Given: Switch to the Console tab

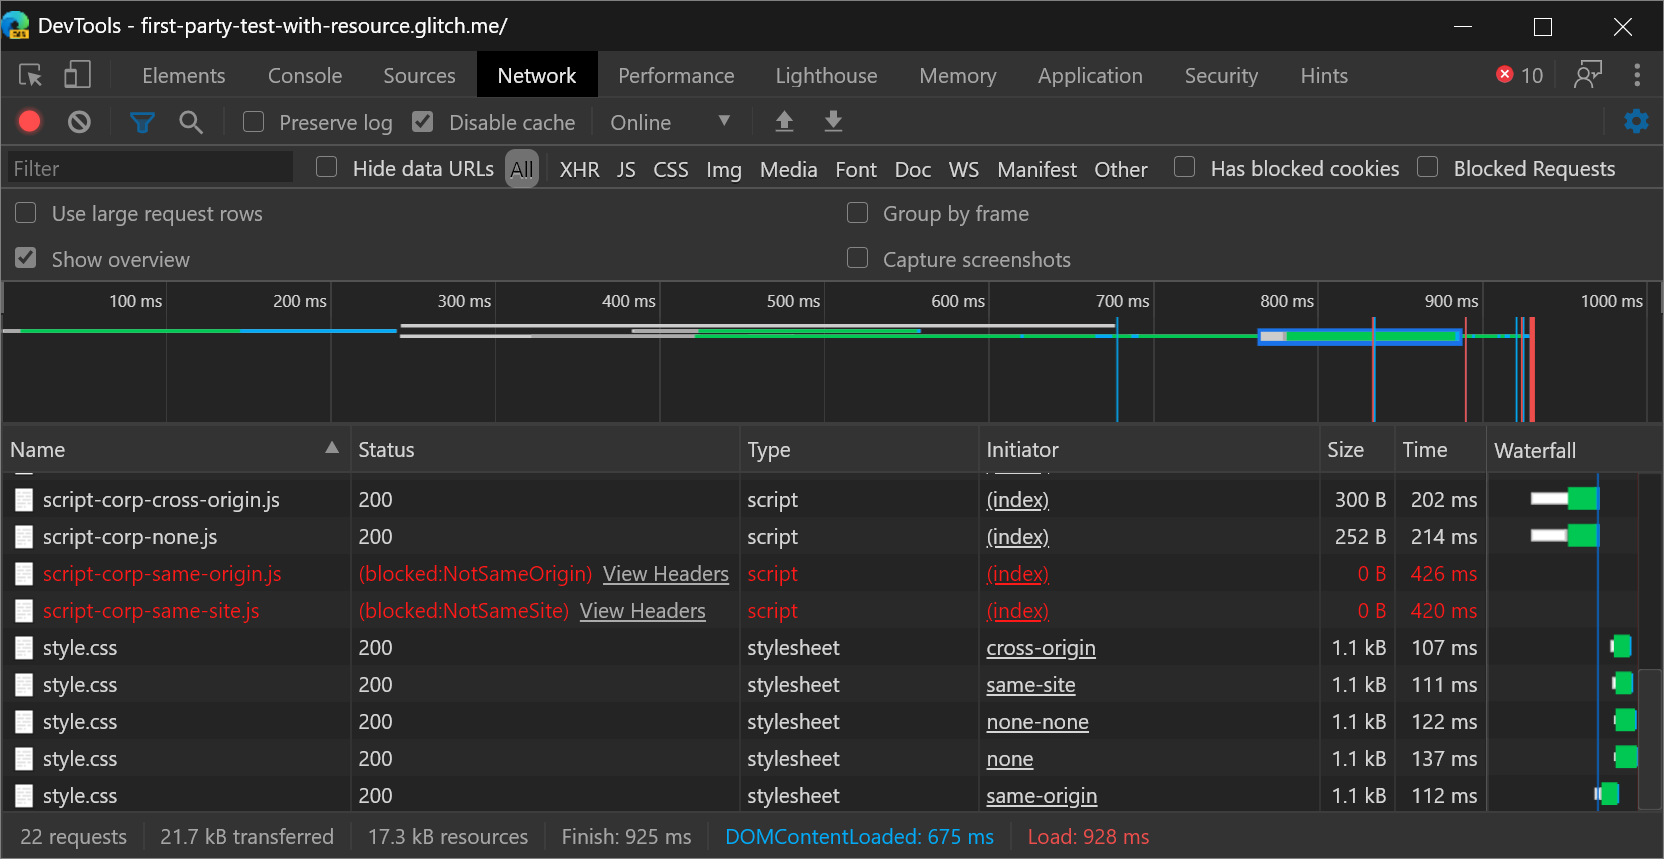Looking at the screenshot, I should click(x=304, y=76).
